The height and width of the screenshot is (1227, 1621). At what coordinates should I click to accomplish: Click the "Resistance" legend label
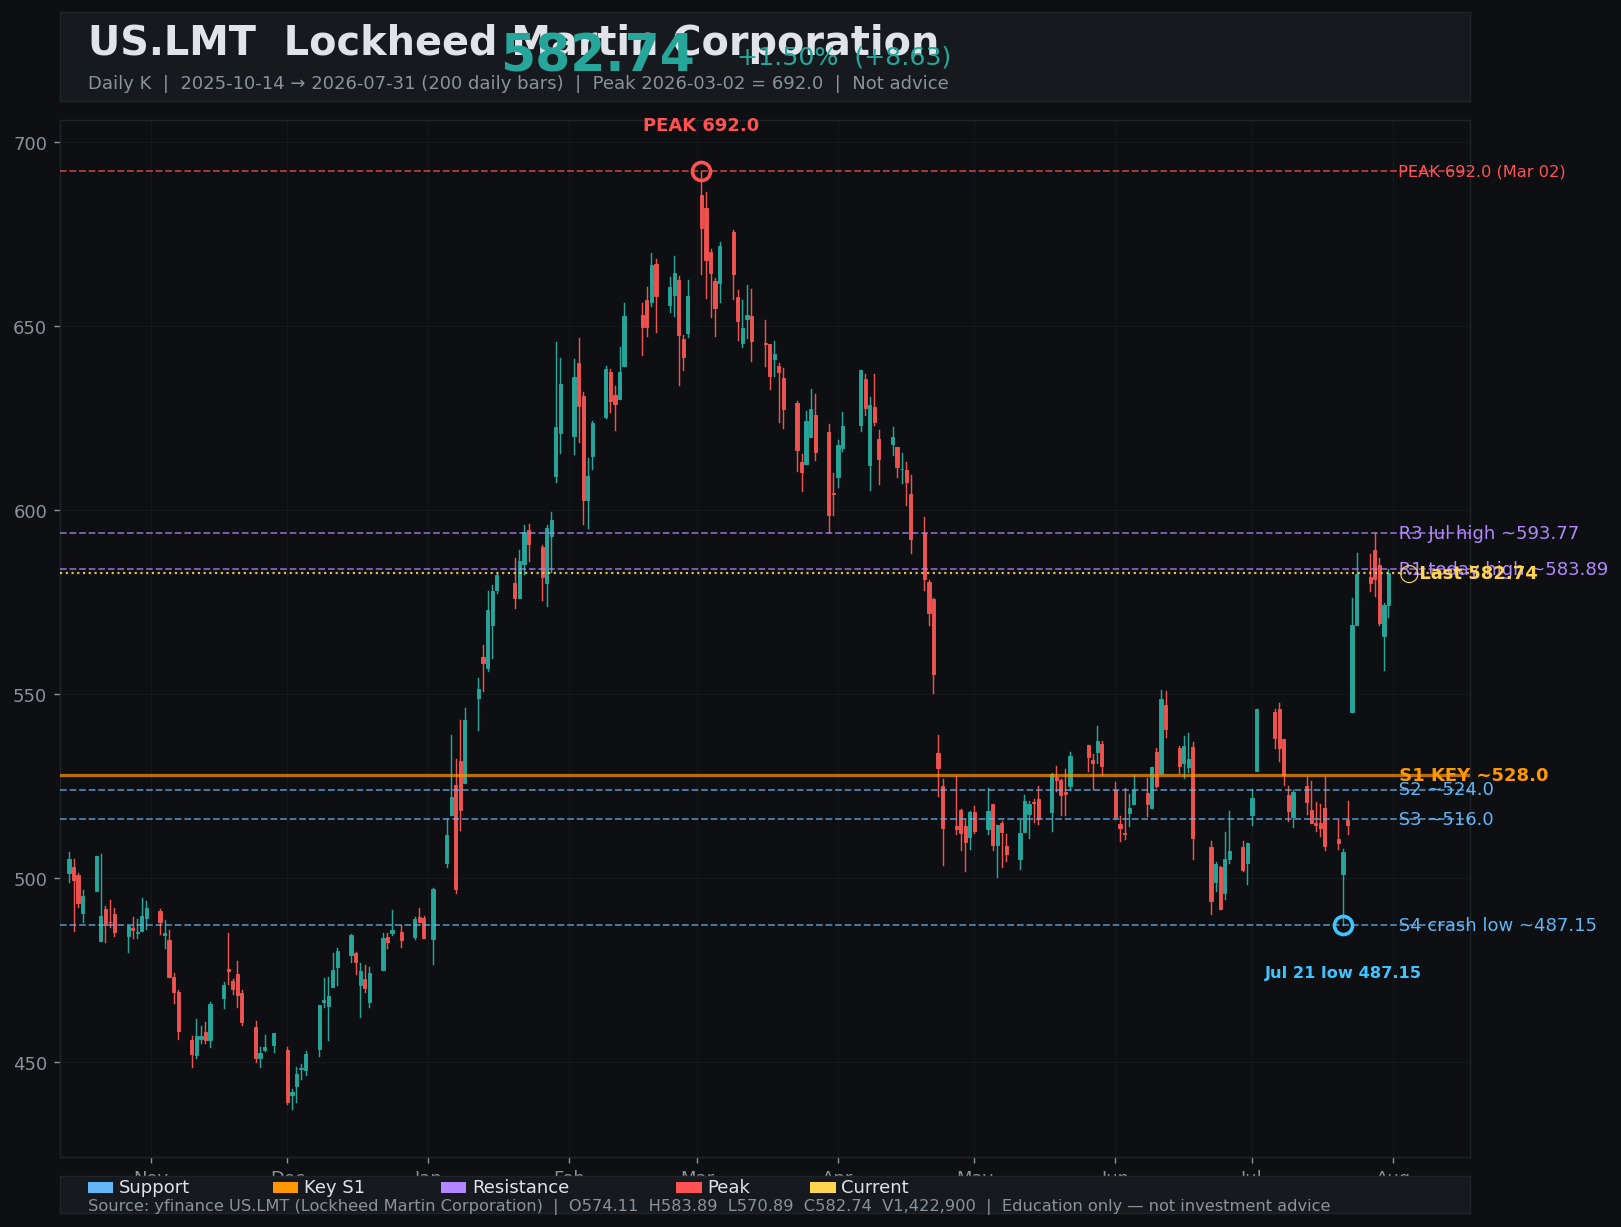click(520, 1188)
